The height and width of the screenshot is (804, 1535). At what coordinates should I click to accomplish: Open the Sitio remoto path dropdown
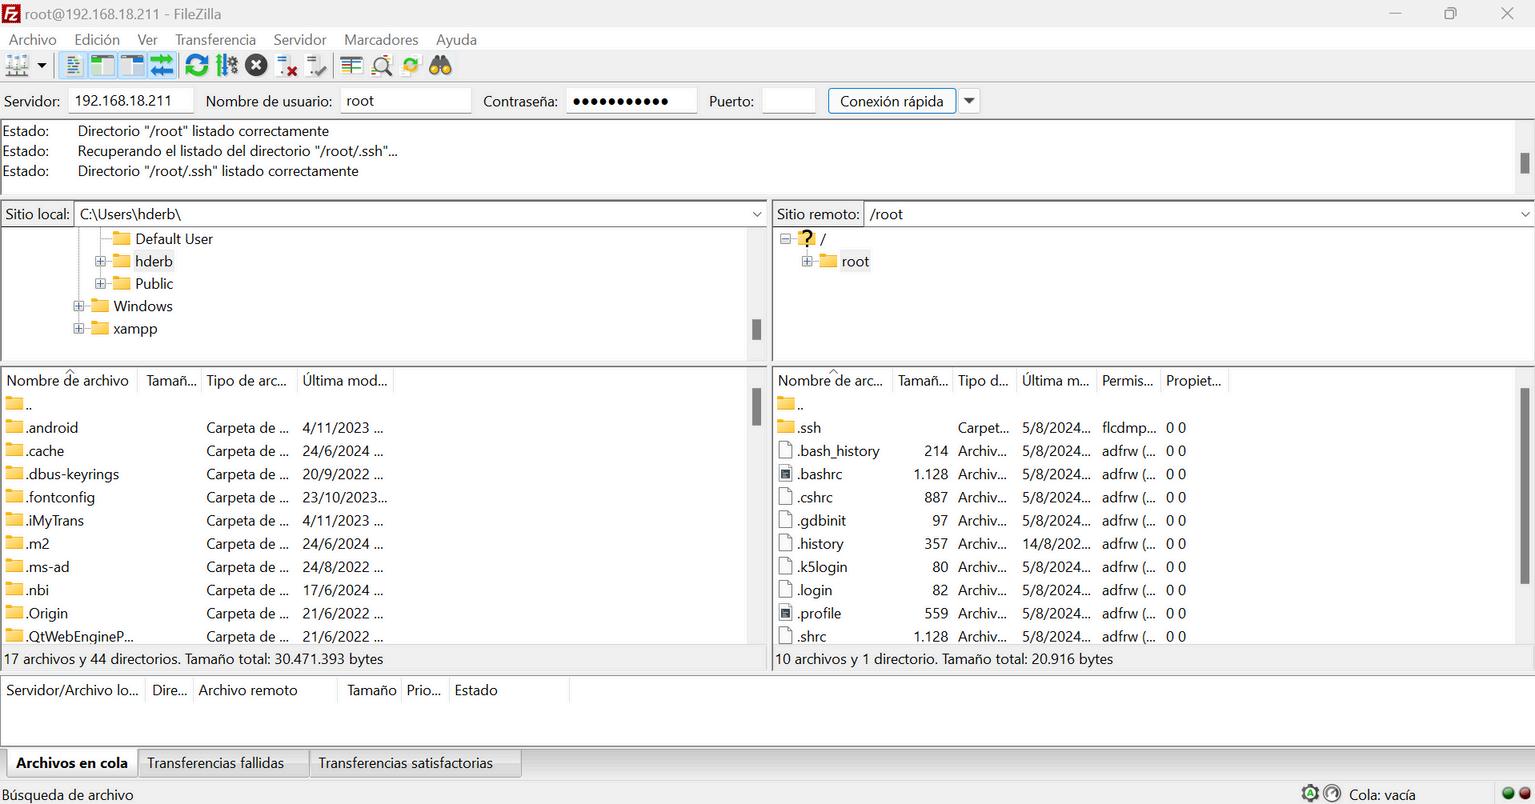tap(1525, 214)
